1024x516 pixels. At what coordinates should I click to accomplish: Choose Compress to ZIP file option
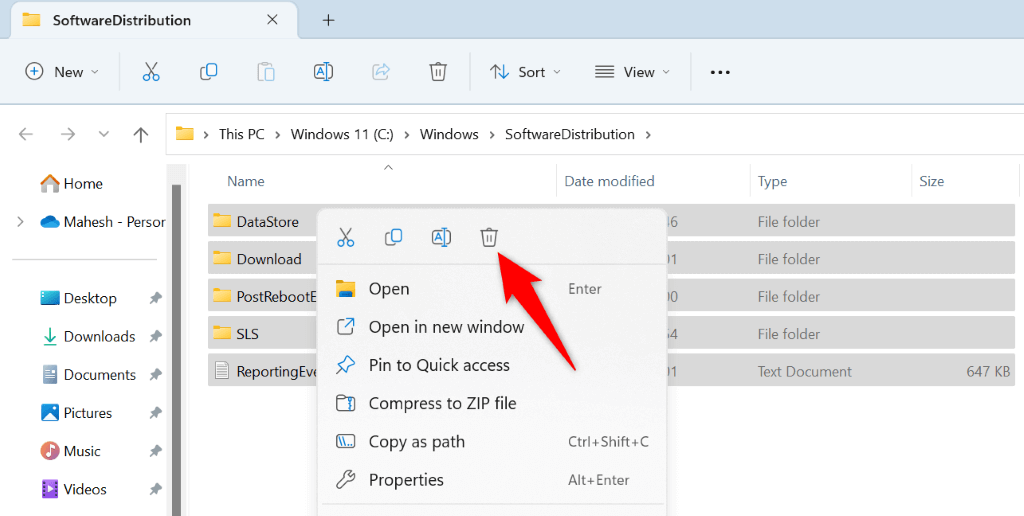pyautogui.click(x=442, y=404)
